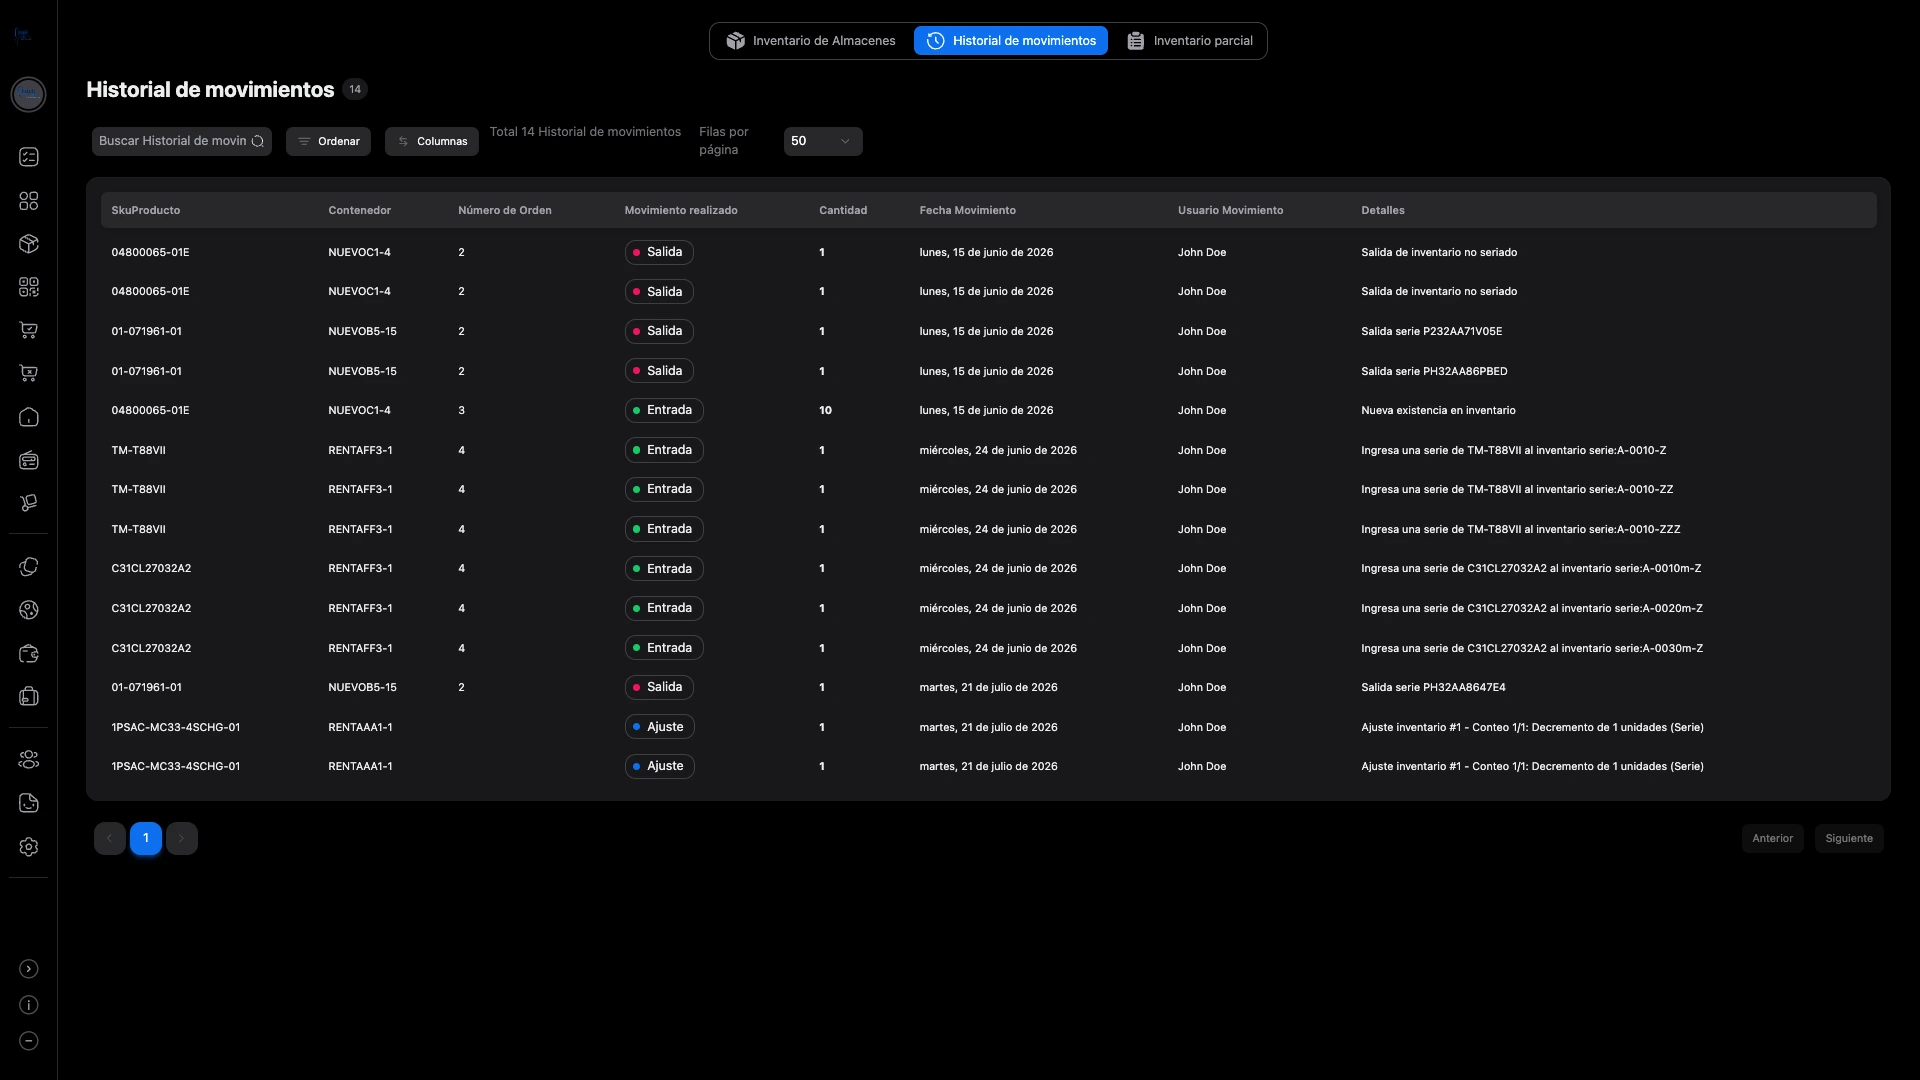Click details text ending serie:A-0020m-Z

(1532, 608)
